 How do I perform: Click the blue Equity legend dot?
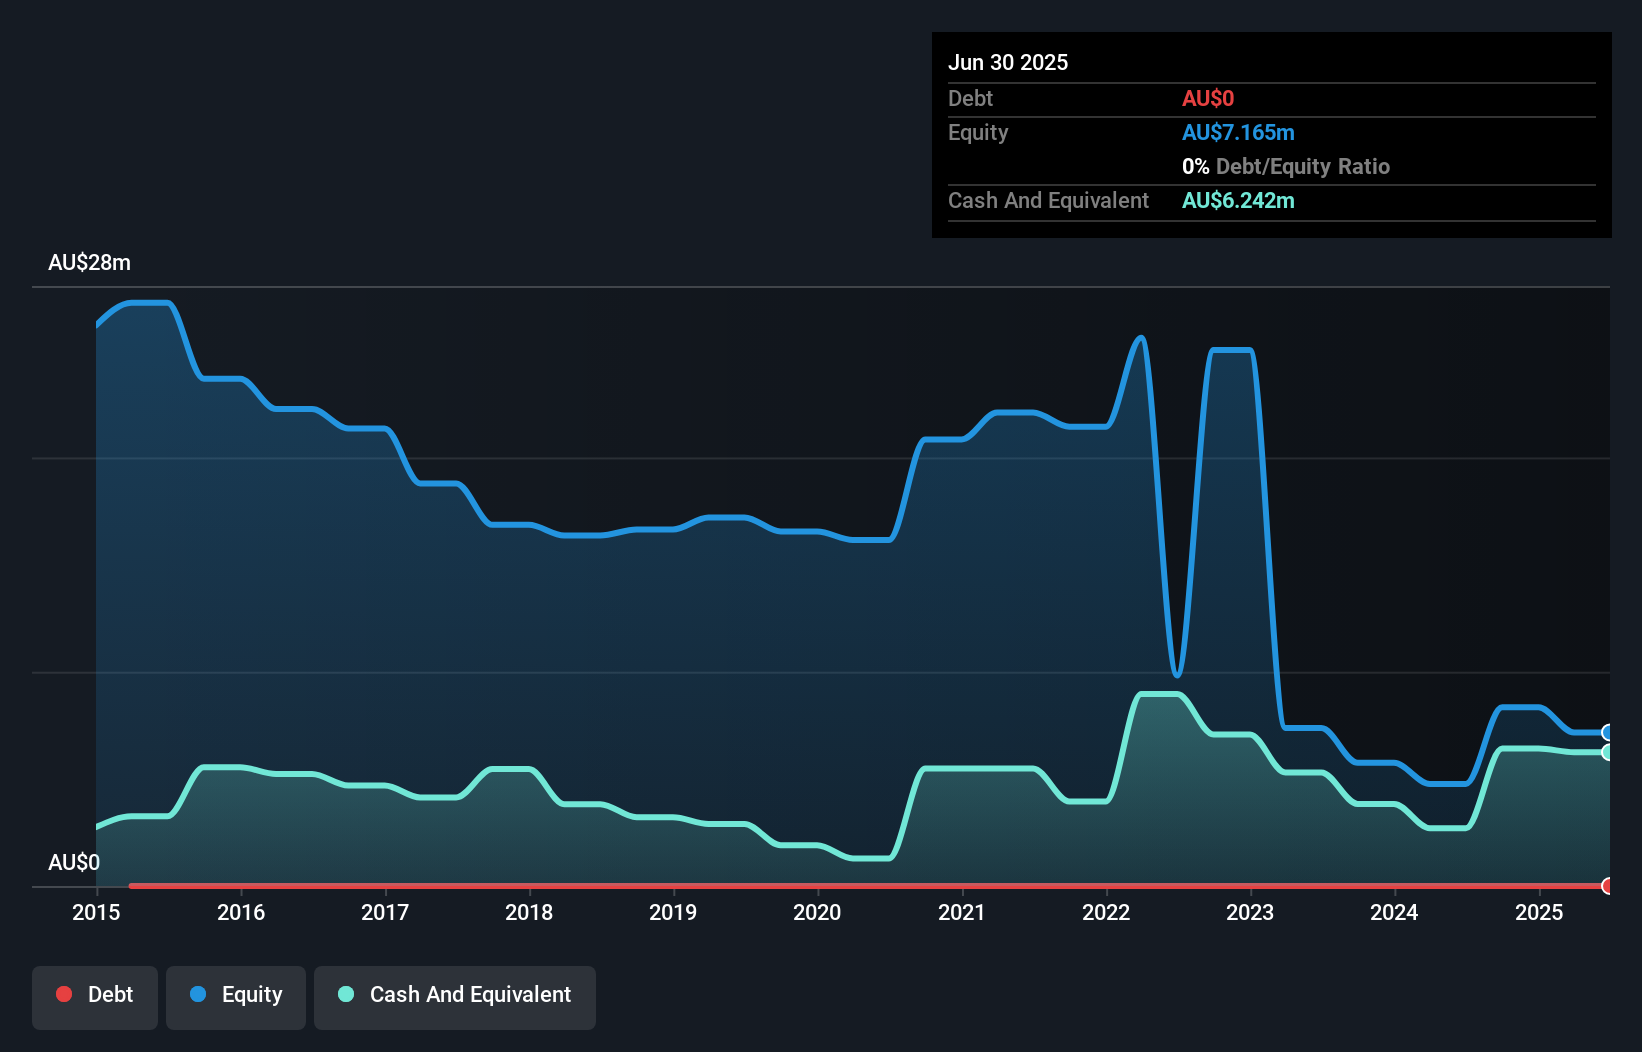197,995
